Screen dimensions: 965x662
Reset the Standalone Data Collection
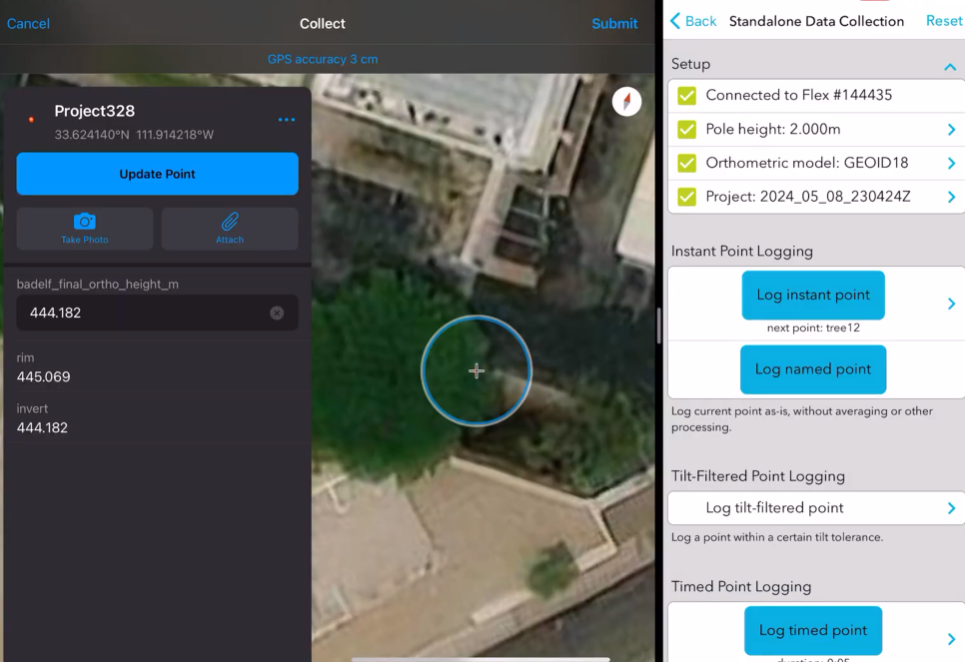(943, 21)
